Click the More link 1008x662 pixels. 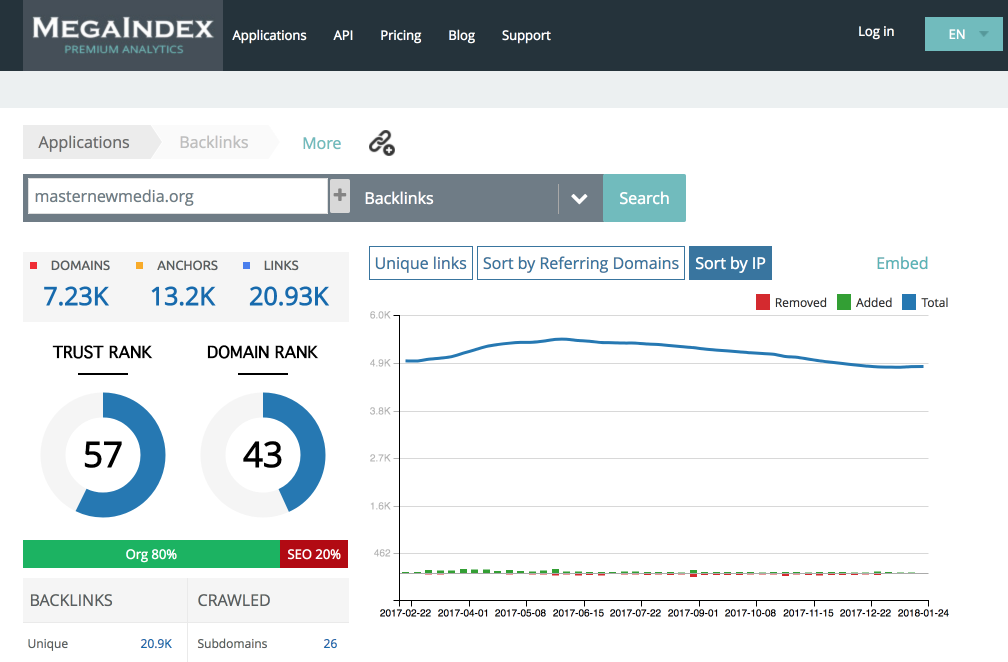[321, 143]
